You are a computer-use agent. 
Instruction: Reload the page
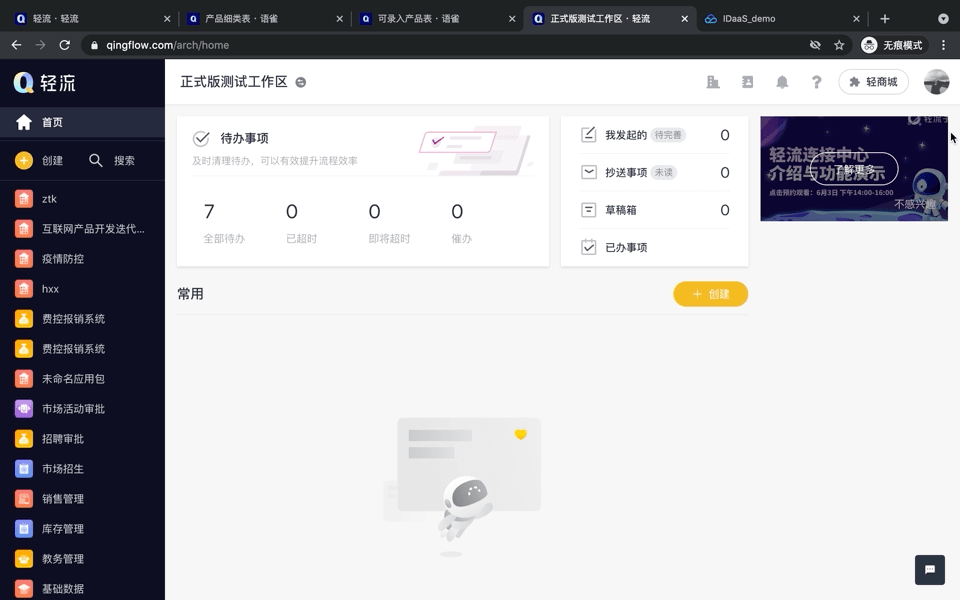click(x=64, y=45)
